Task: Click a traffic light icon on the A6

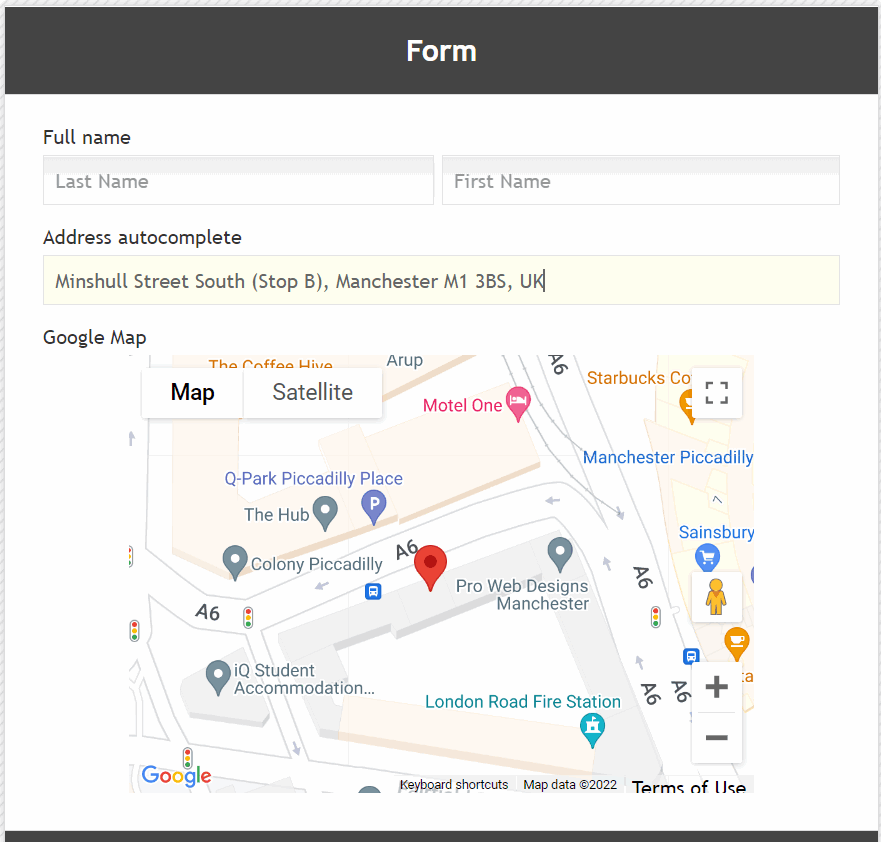Action: click(248, 617)
